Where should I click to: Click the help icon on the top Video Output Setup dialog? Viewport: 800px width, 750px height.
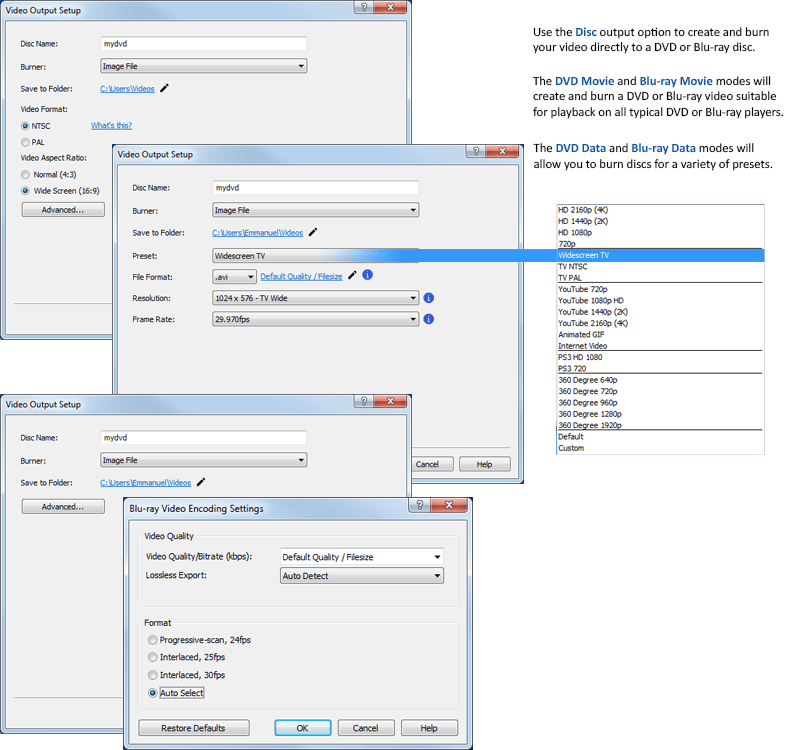[x=363, y=9]
